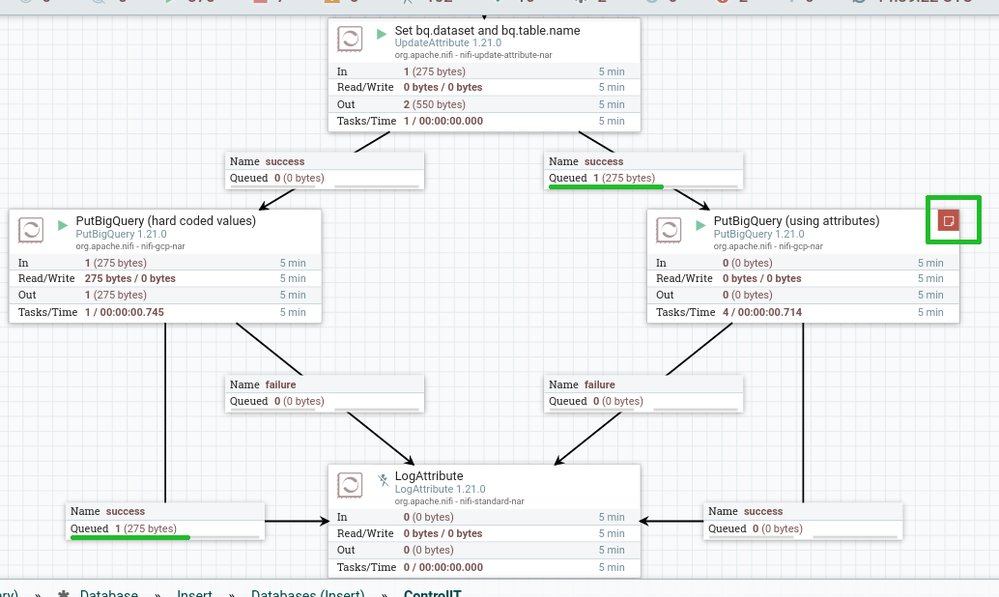The image size is (999, 597).
Task: Open the Database breadcrumb
Action: tap(109, 593)
